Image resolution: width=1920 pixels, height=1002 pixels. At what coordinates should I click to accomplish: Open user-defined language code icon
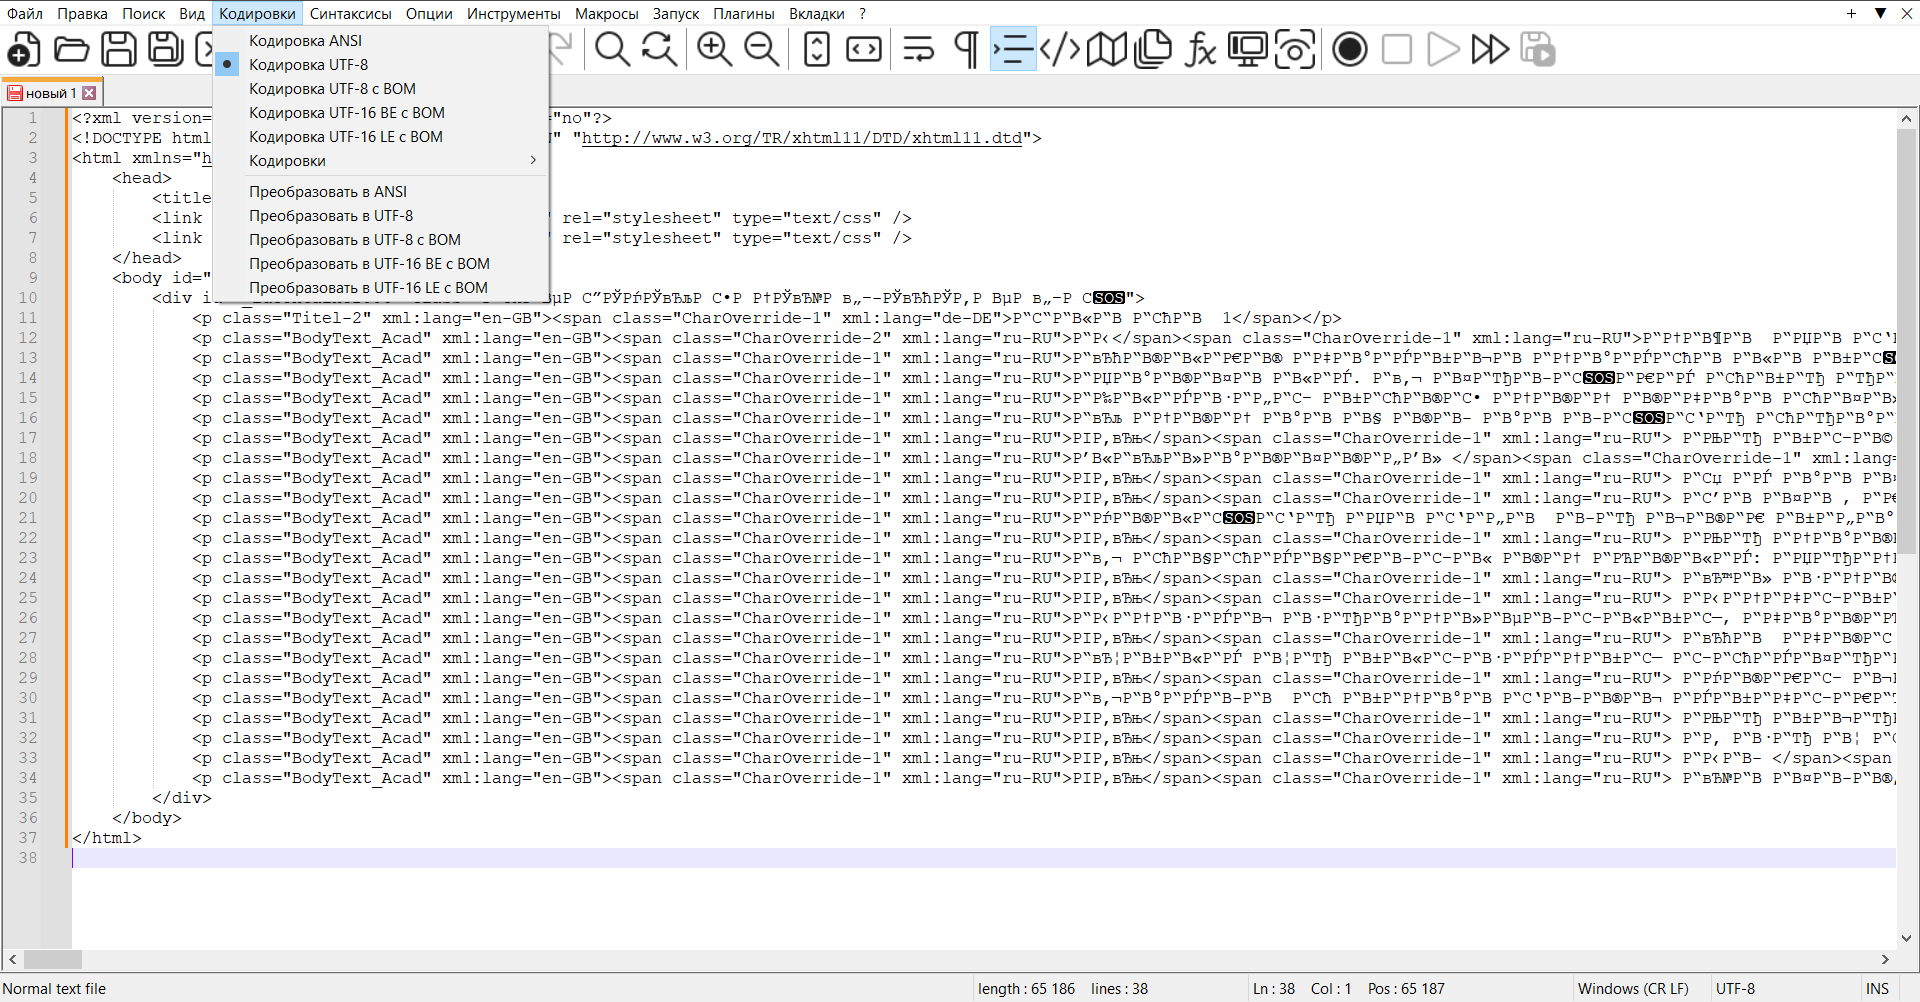[1060, 49]
